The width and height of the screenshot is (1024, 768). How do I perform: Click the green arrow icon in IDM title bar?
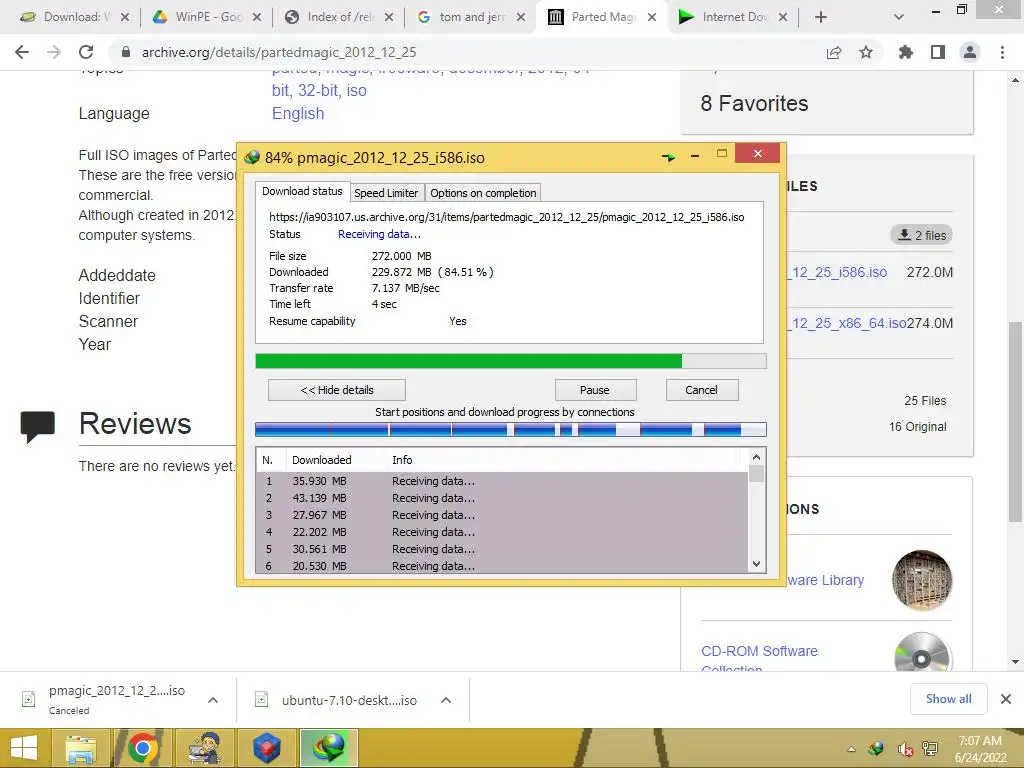[x=668, y=157]
